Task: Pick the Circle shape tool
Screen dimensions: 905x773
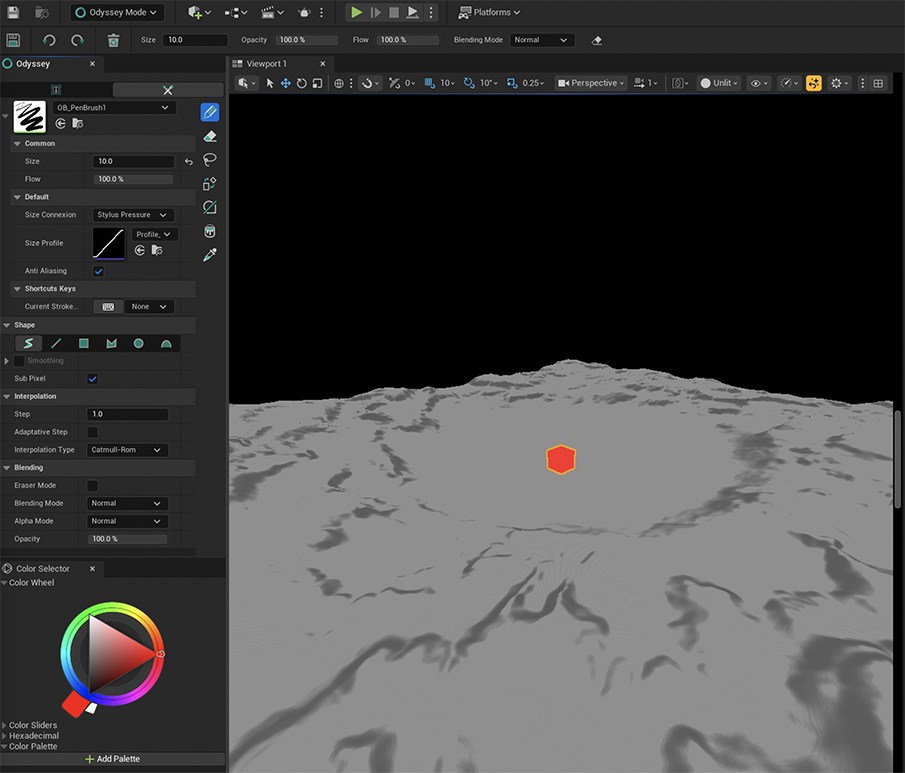Action: point(139,343)
